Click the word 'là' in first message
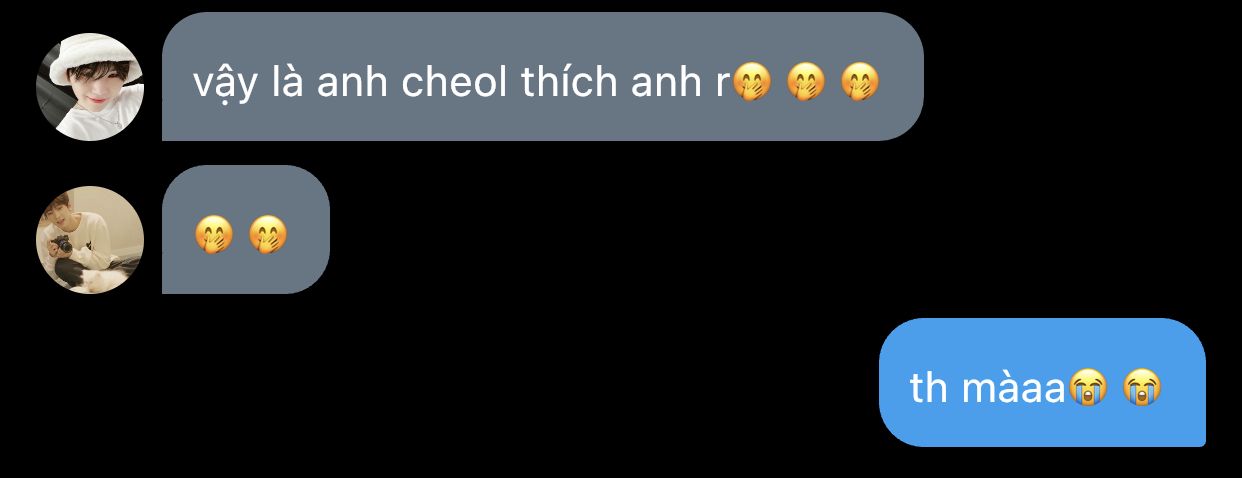Screen dimensions: 1242x478 [288, 82]
